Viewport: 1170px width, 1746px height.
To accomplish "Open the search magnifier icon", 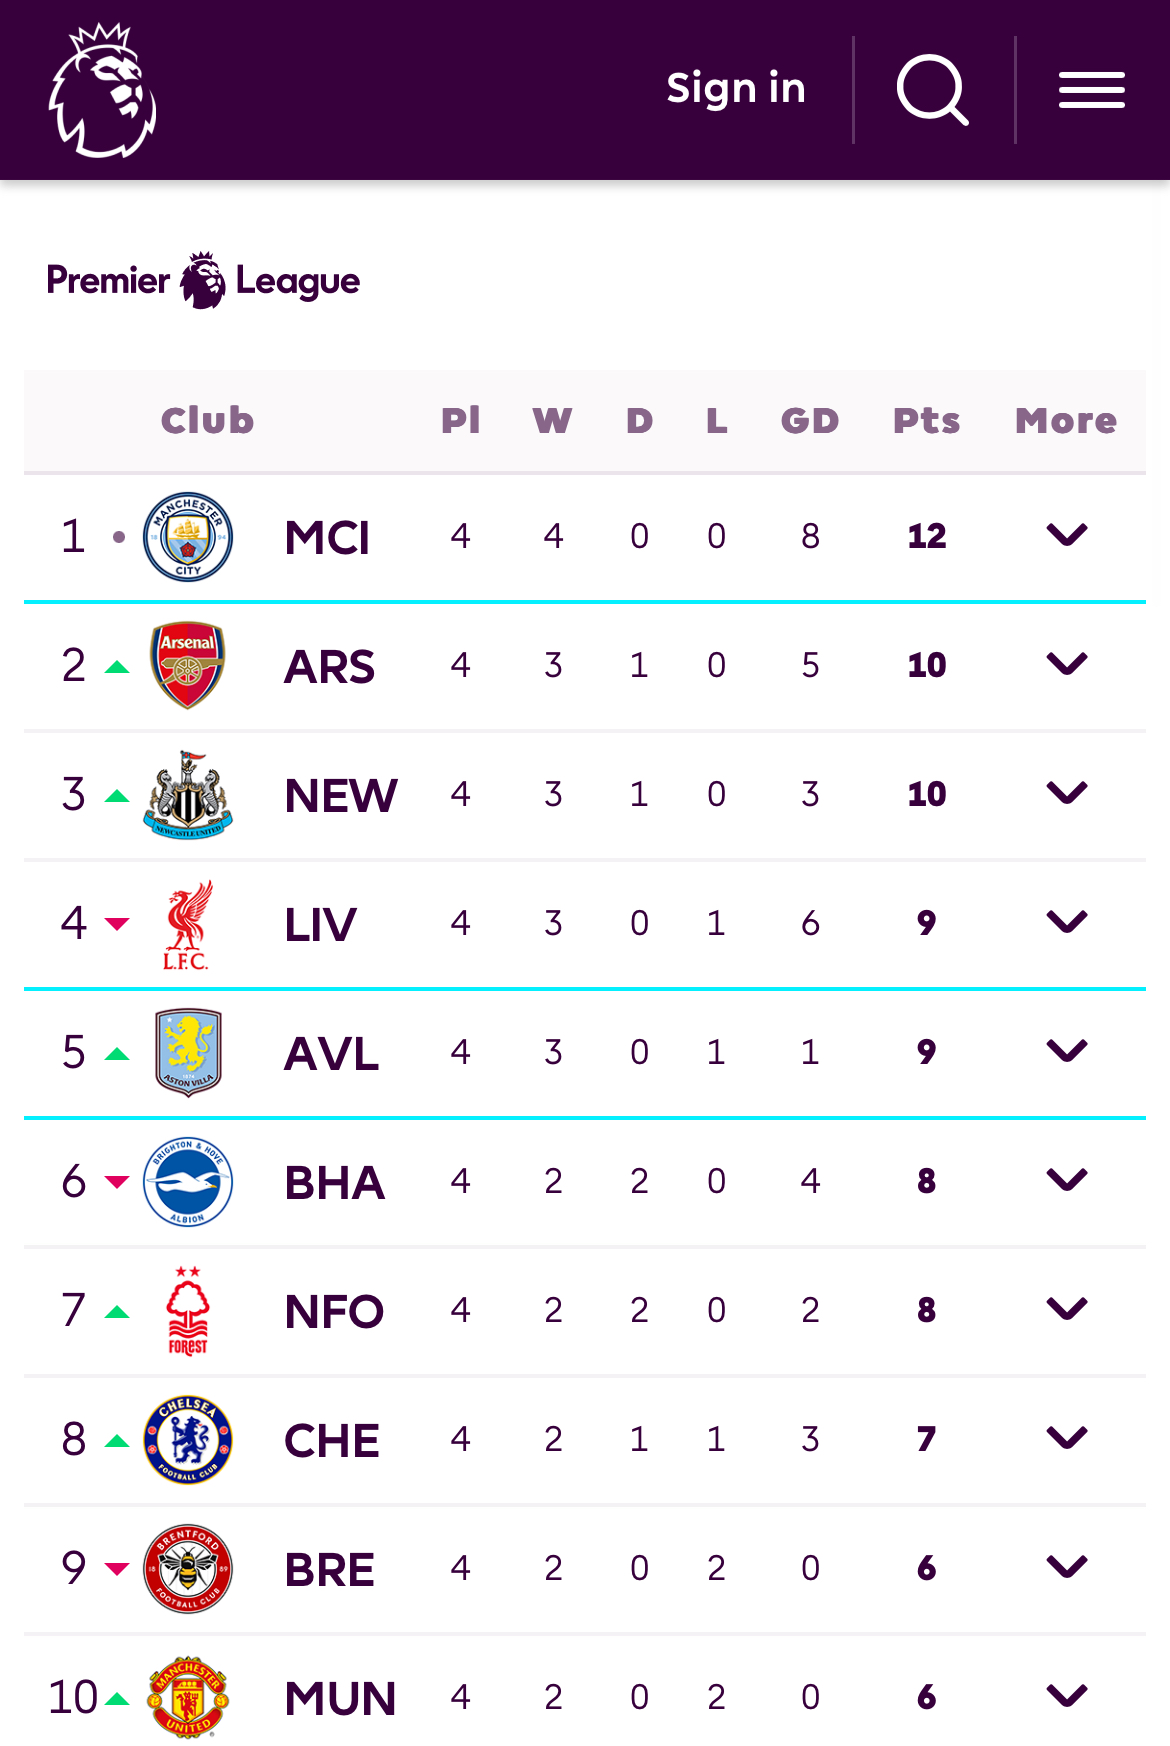I will click(933, 90).
